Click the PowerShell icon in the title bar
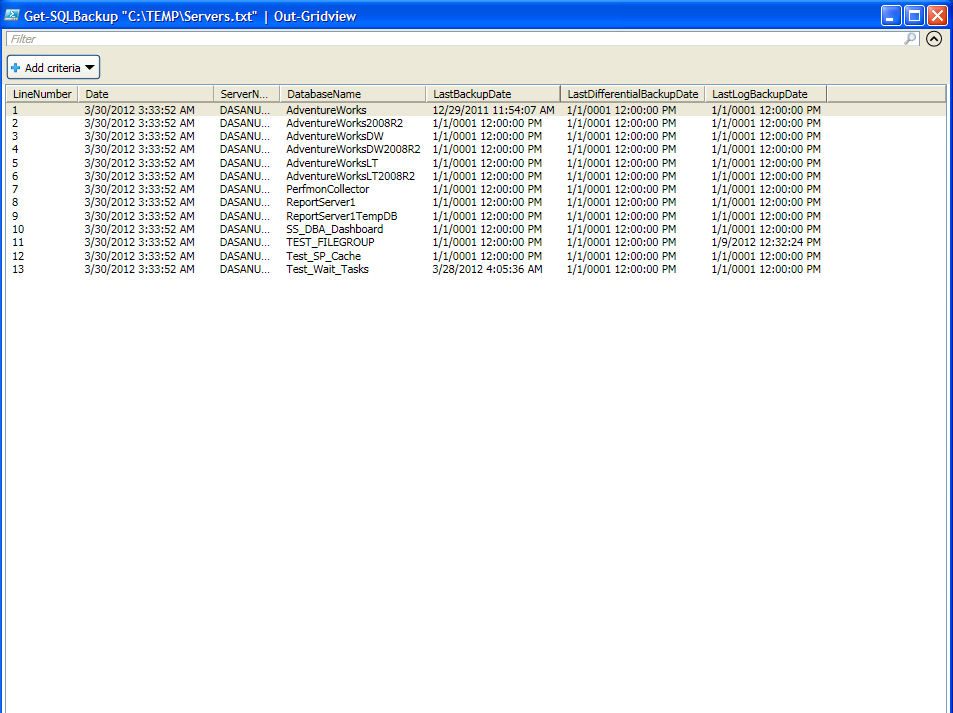The width and height of the screenshot is (953, 713). 14,15
